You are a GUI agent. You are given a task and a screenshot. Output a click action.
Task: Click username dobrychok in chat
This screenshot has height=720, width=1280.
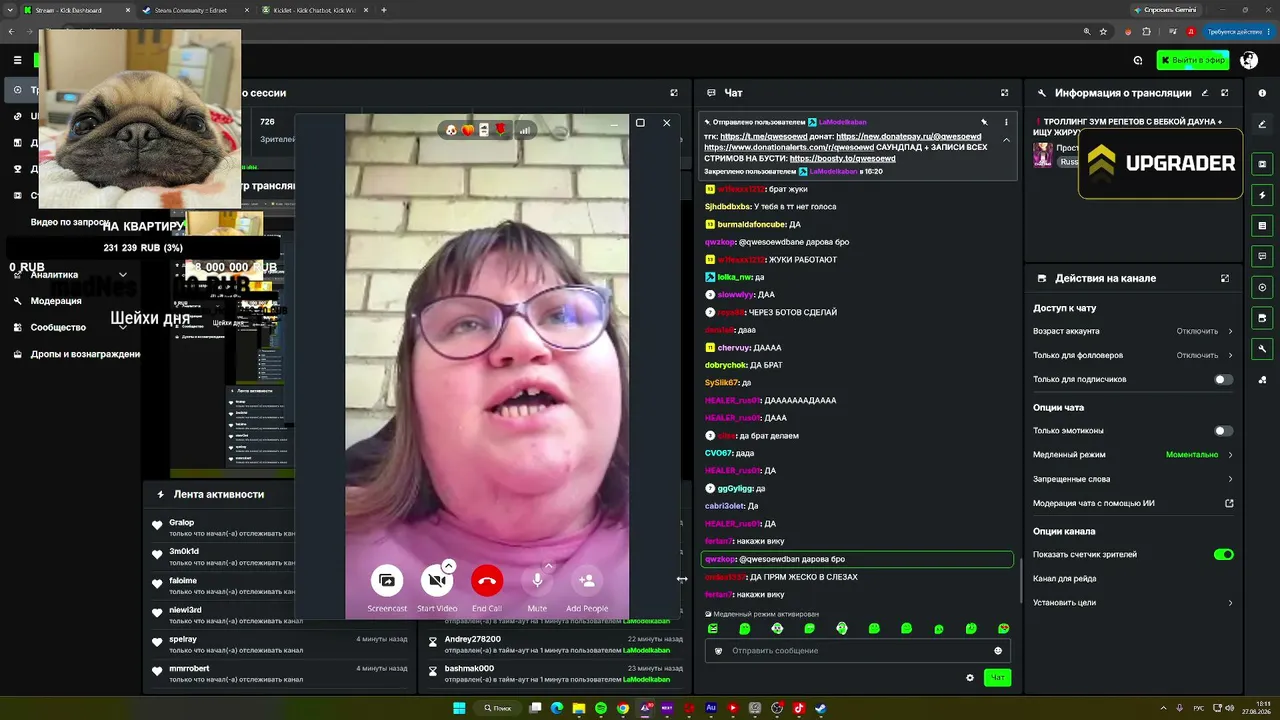coord(726,365)
